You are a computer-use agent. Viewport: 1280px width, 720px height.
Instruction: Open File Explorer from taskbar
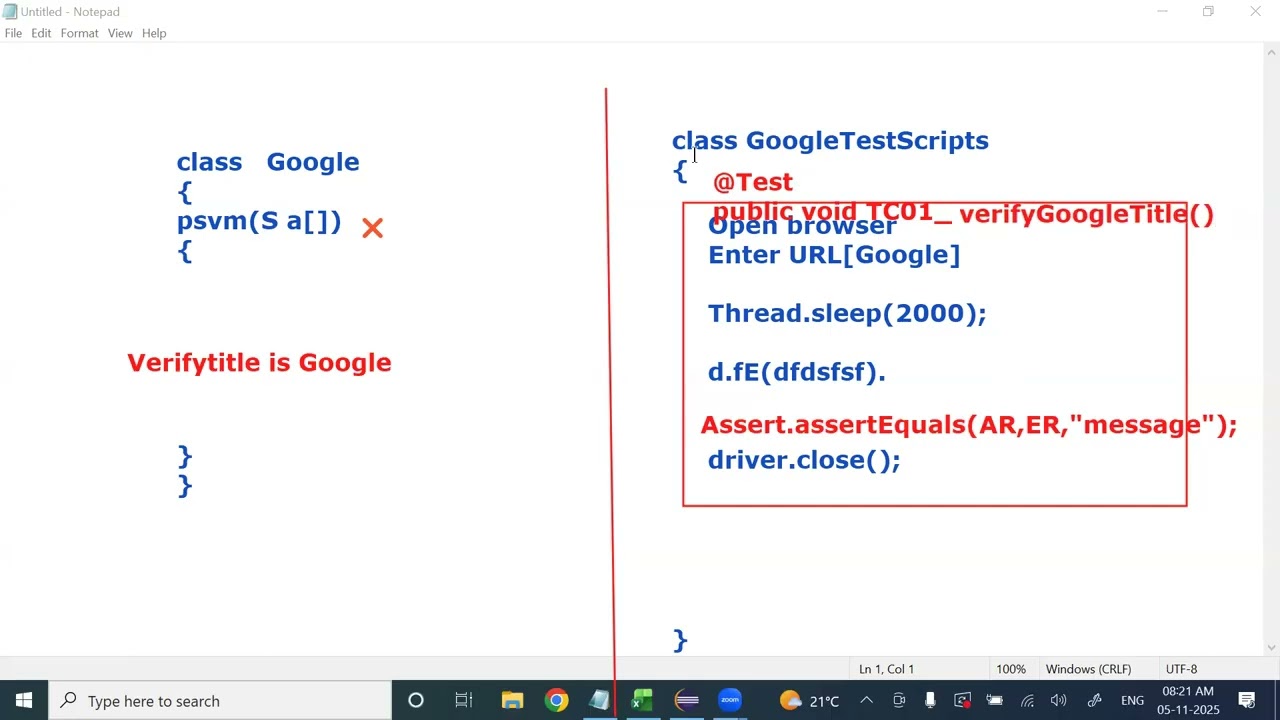512,701
